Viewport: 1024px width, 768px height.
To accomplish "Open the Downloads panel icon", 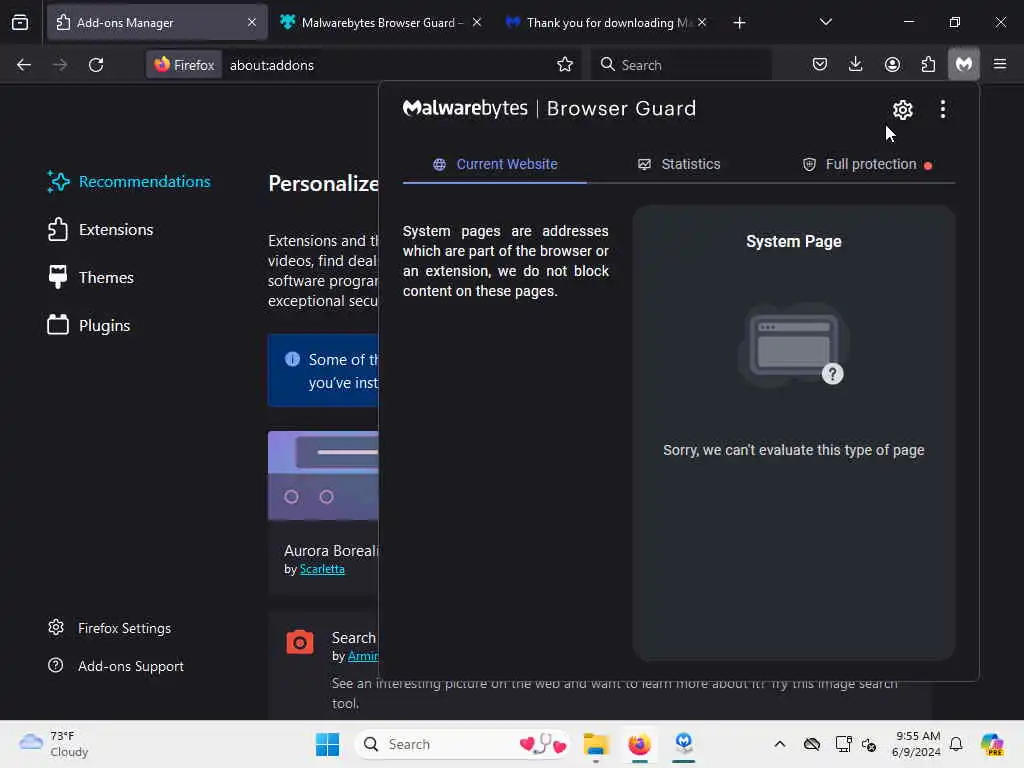I will tap(856, 64).
